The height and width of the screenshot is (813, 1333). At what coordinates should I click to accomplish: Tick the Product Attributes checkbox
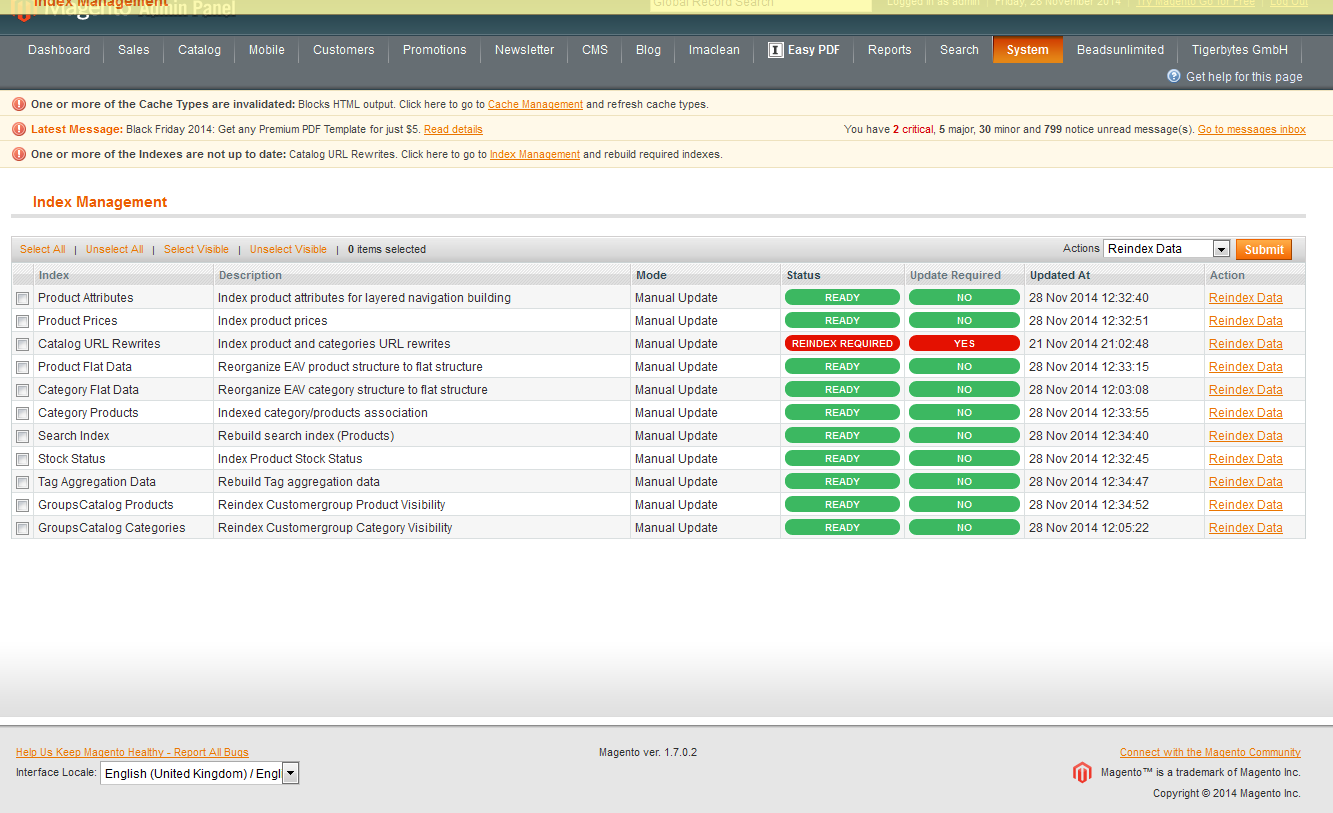click(22, 298)
